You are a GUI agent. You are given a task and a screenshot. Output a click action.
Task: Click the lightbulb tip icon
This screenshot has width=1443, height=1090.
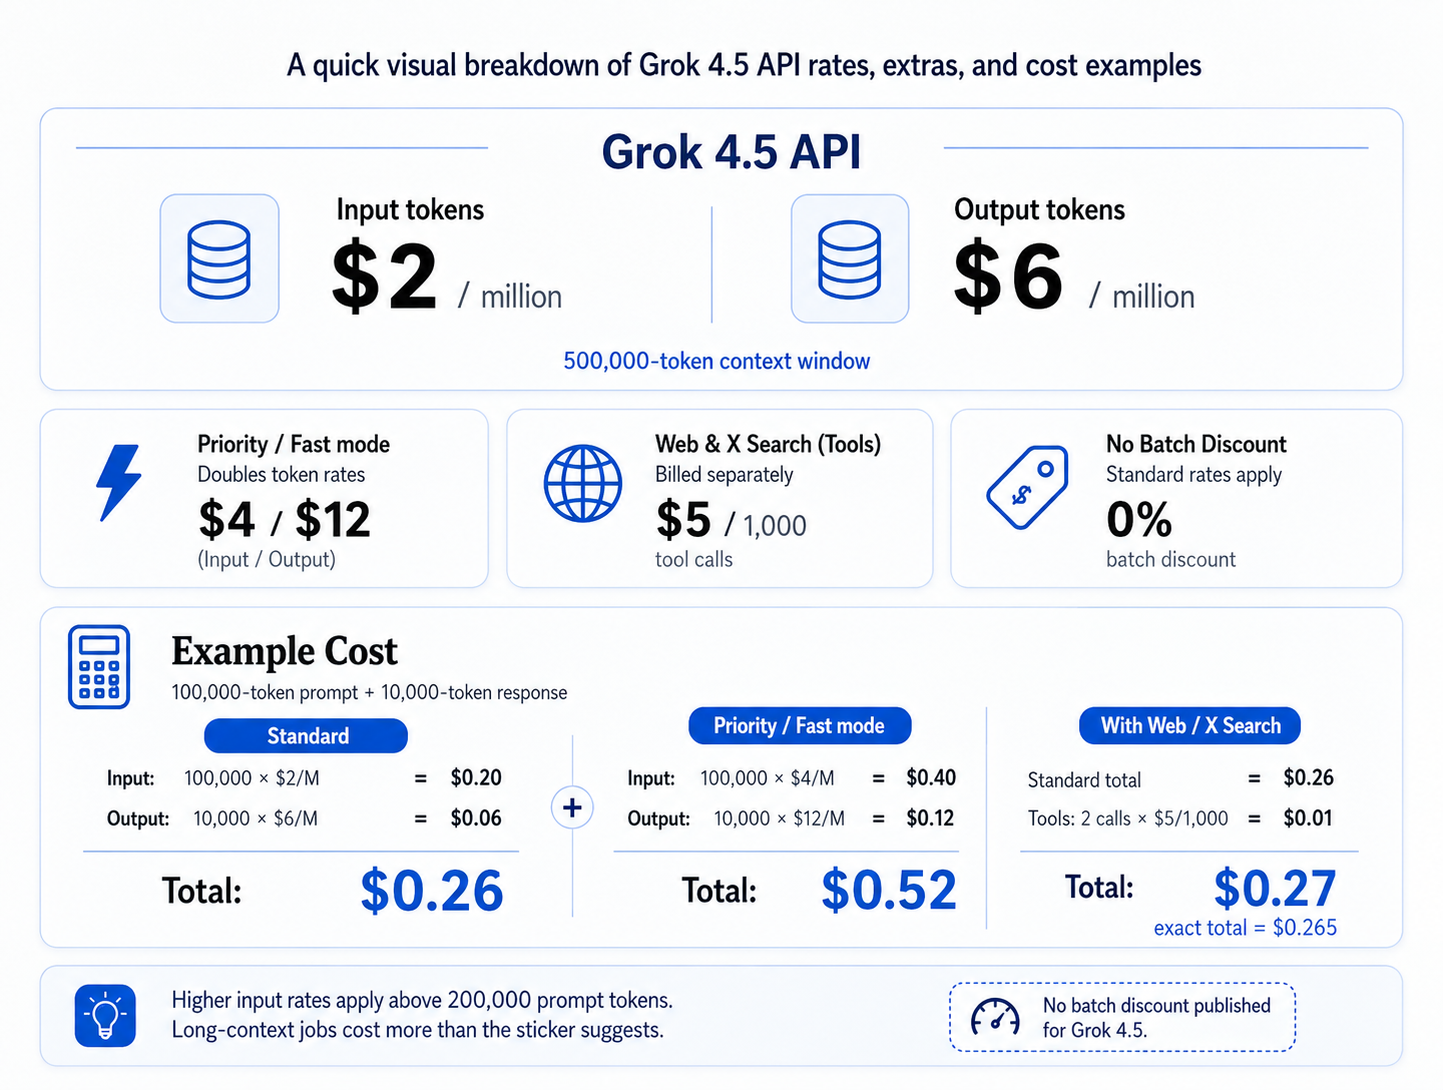pyautogui.click(x=105, y=1016)
